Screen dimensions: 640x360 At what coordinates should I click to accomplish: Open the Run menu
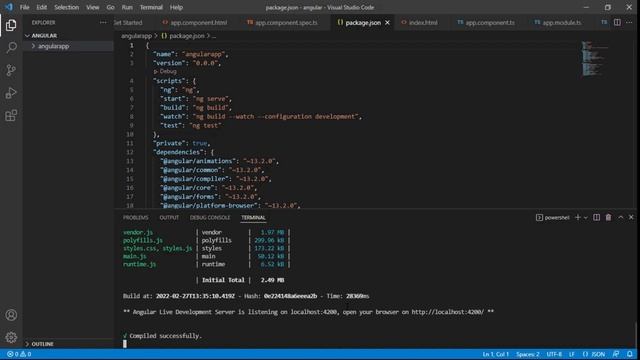[127, 7]
